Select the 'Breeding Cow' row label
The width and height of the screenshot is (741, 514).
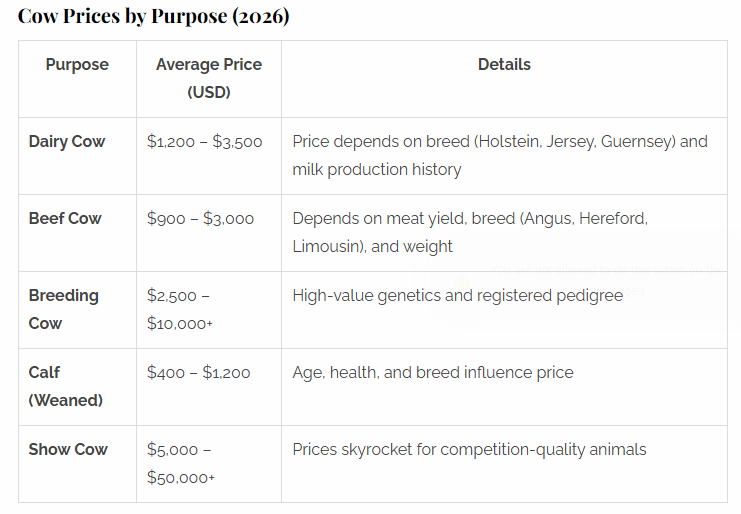pos(64,309)
